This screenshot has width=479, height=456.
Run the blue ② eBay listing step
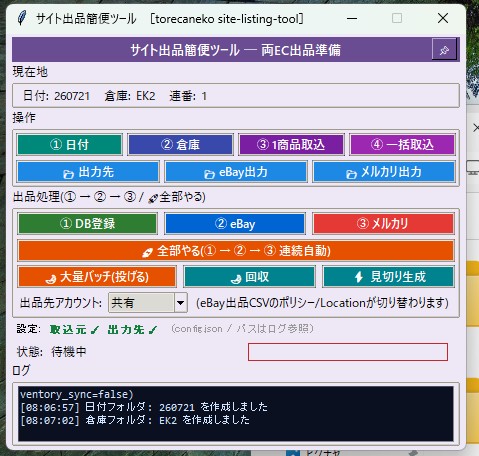(235, 224)
